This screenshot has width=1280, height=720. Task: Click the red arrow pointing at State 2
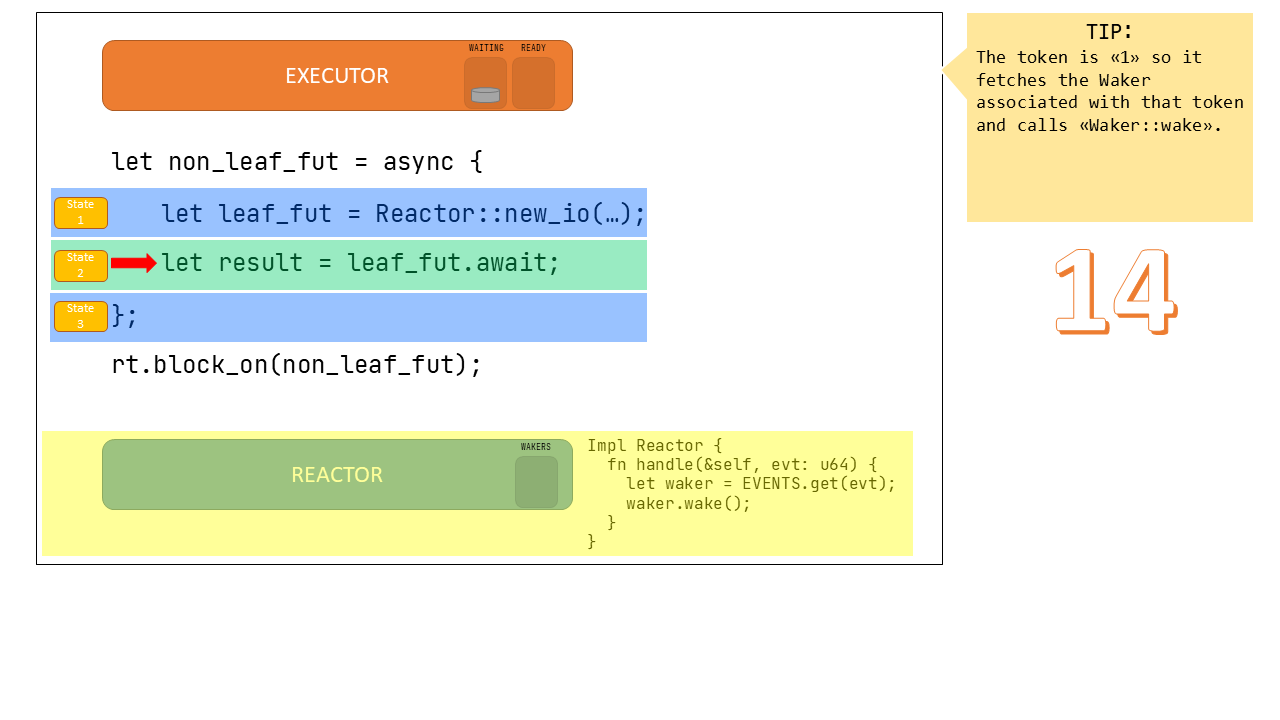133,263
